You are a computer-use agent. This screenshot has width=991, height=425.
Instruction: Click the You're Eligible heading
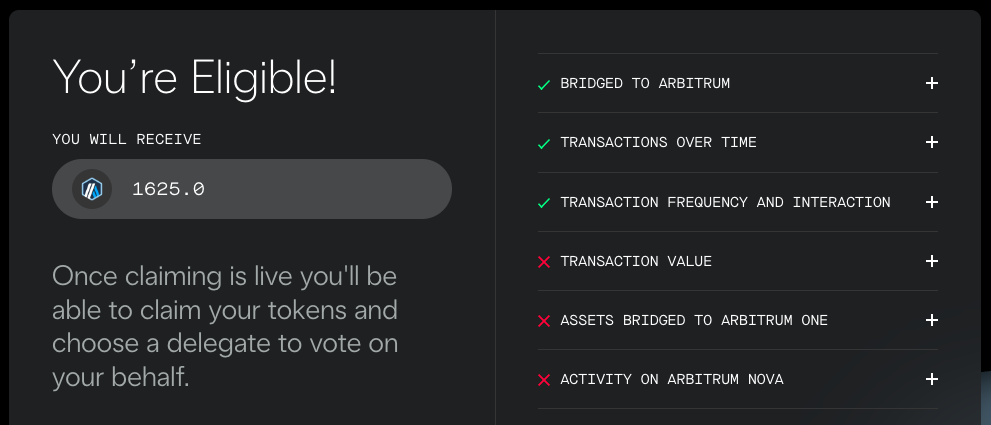[195, 78]
